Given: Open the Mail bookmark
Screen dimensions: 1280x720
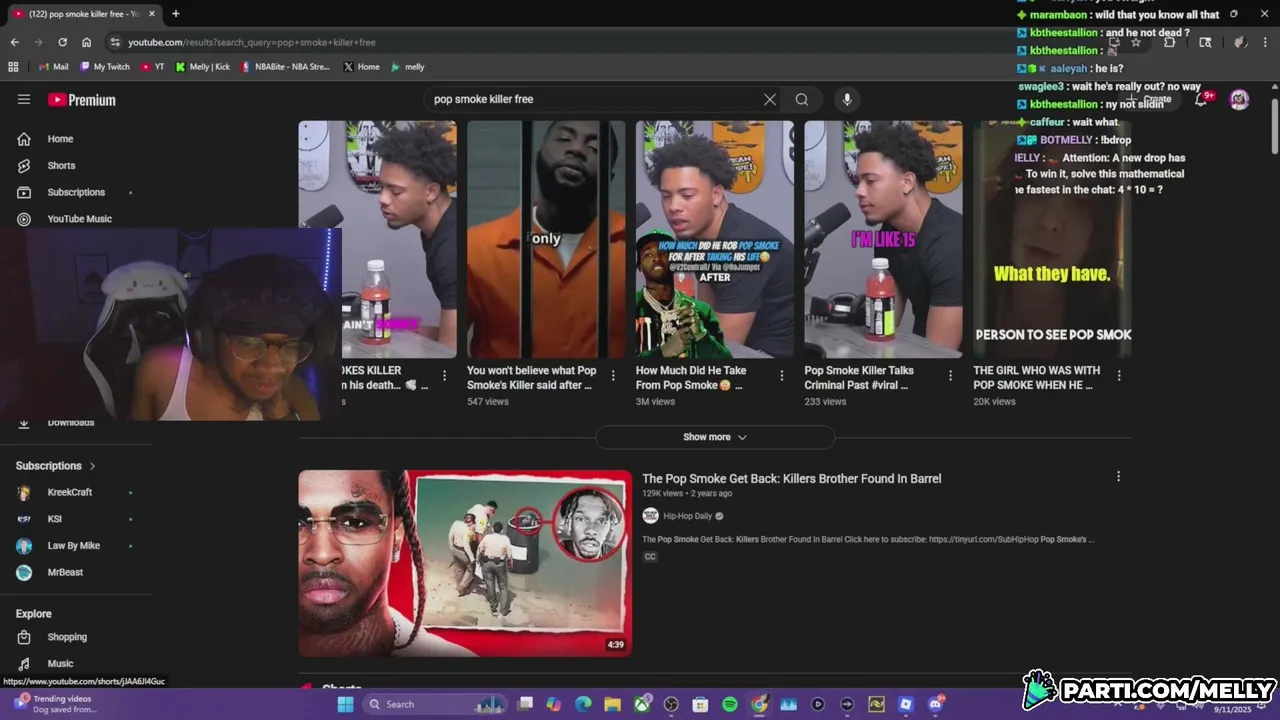Looking at the screenshot, I should (x=54, y=67).
